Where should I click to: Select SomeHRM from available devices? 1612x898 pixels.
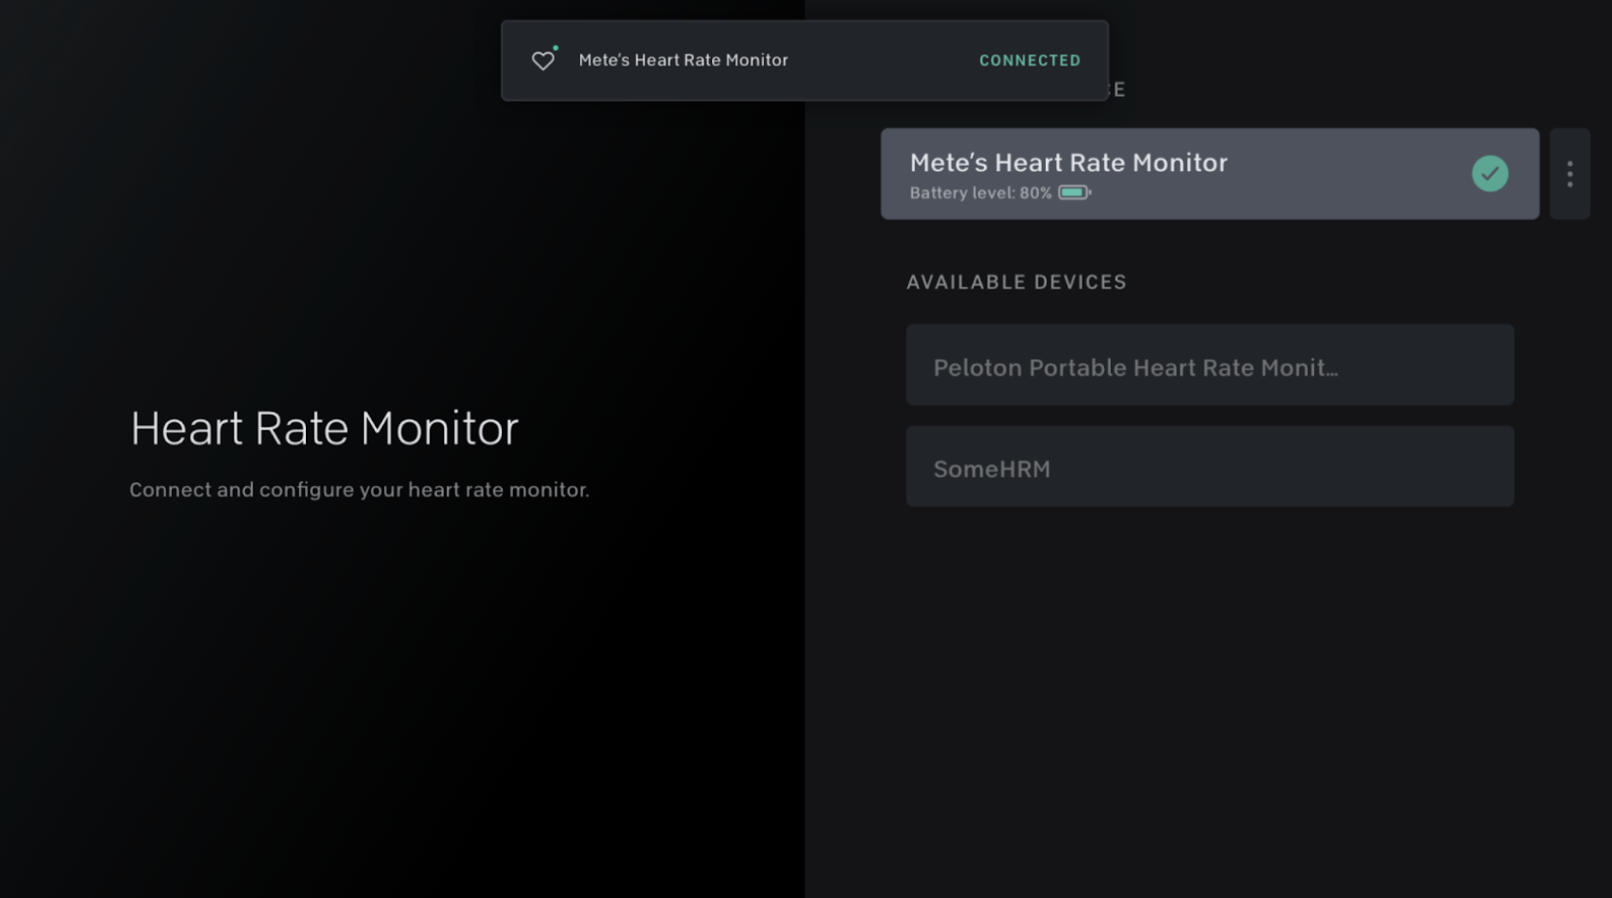coord(1209,467)
